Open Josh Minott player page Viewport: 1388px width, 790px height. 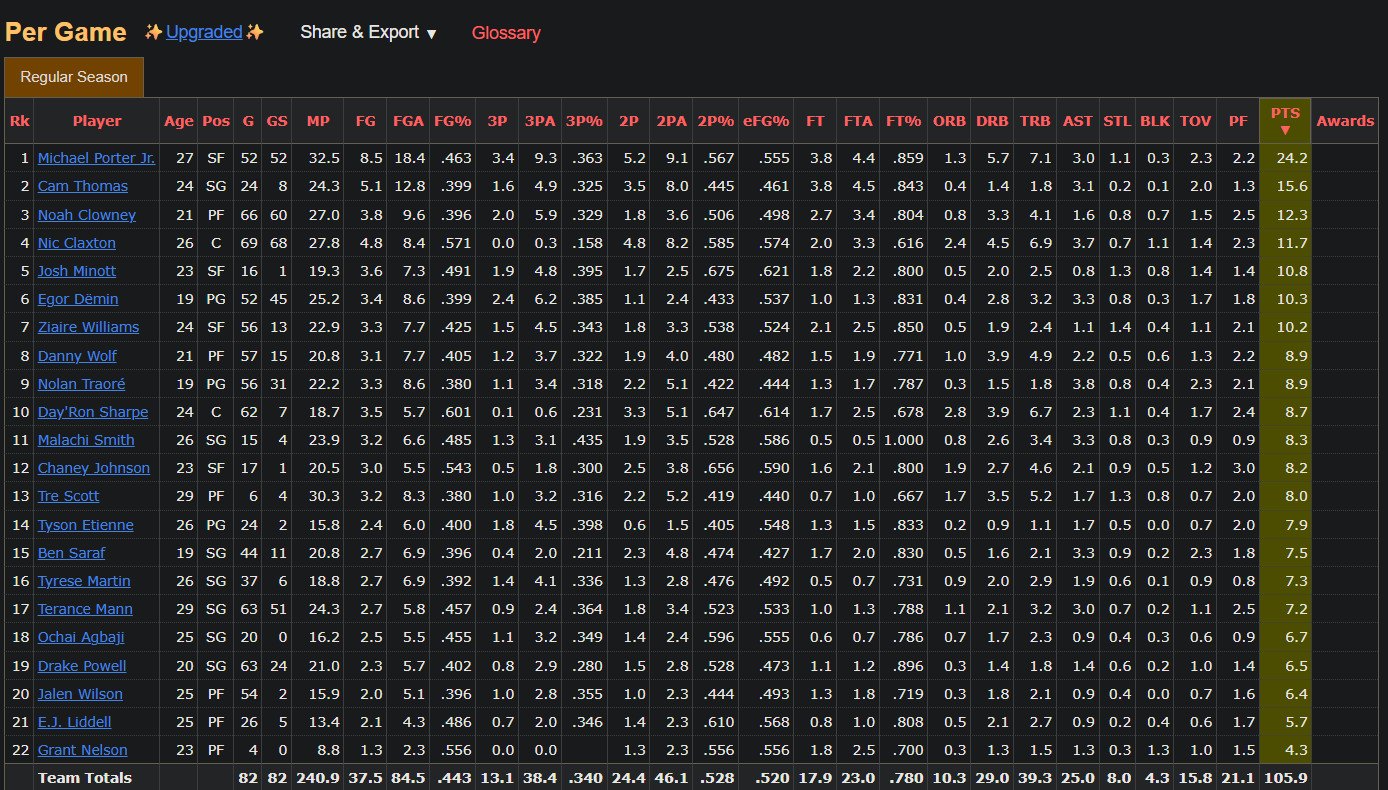tap(77, 271)
